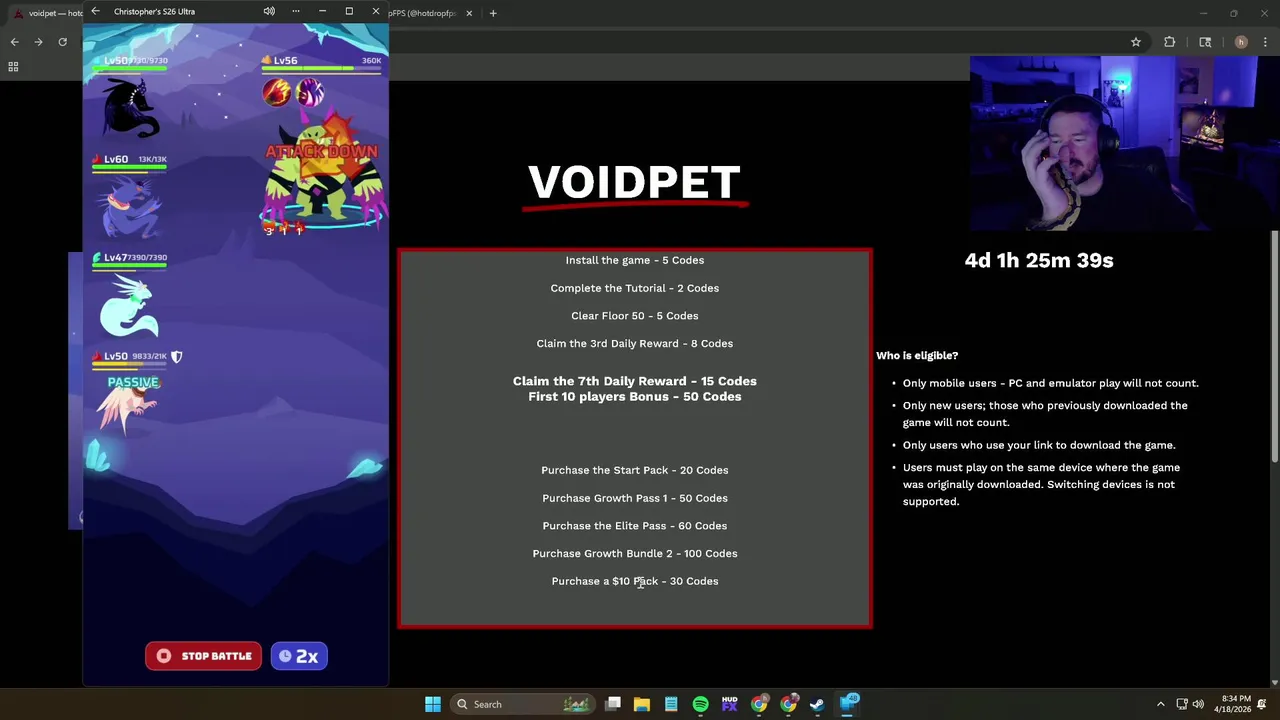
Task: Click the Lv47 pet health bar
Action: 129,266
